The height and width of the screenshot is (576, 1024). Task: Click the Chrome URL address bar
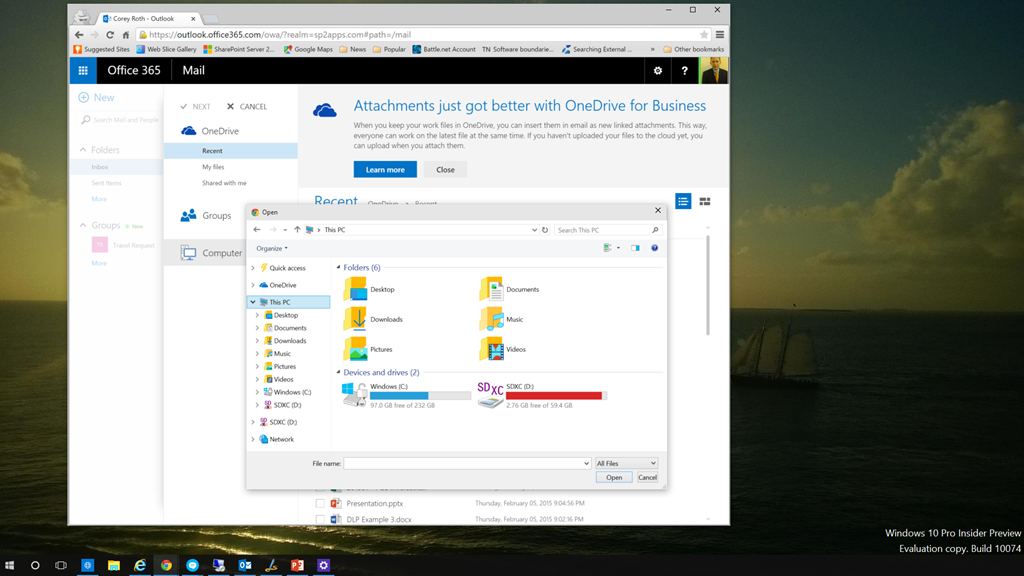click(x=423, y=35)
